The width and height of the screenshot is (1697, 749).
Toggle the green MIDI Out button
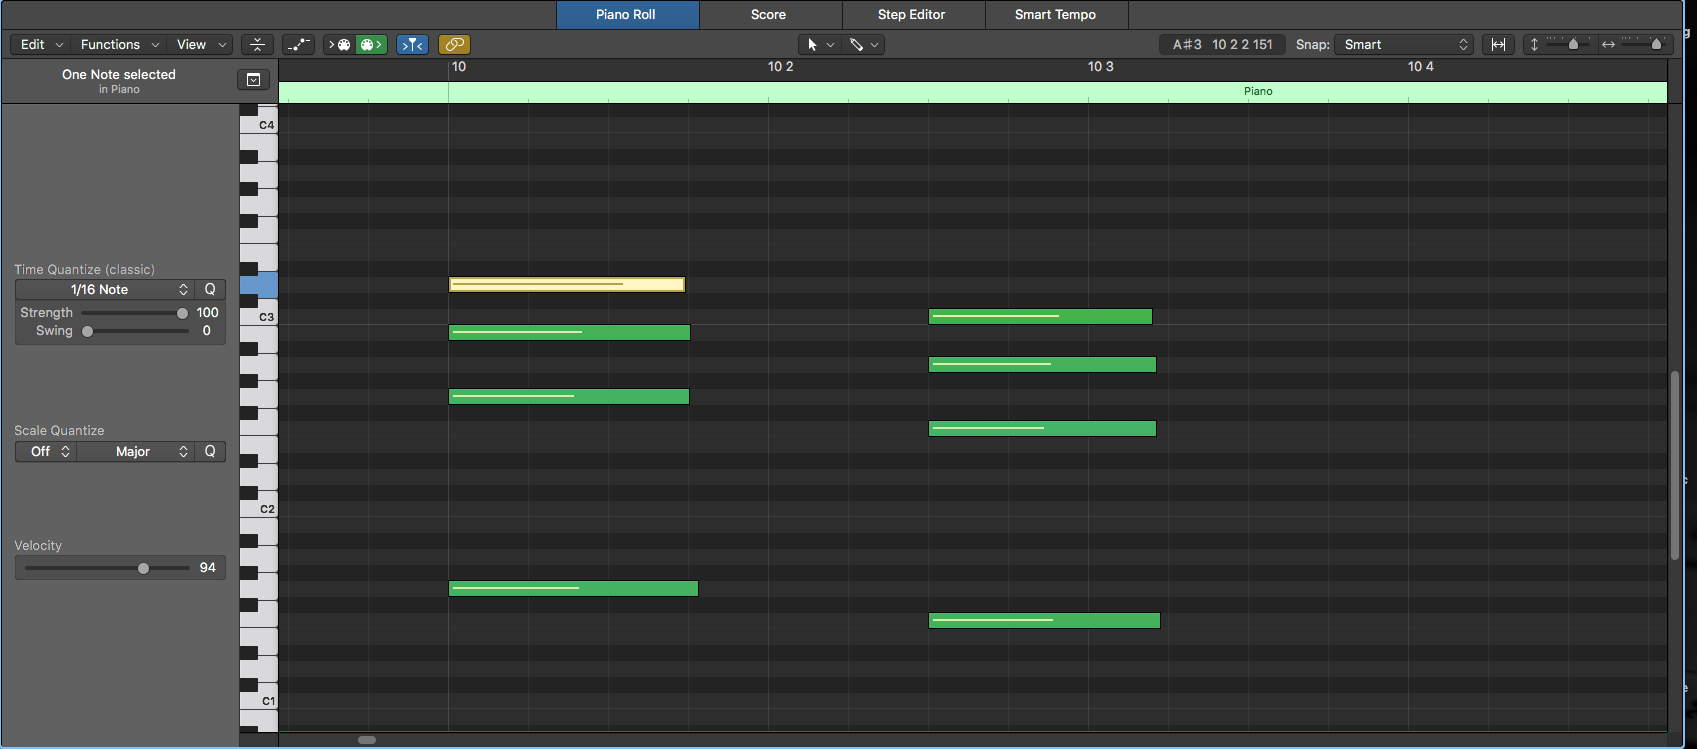point(371,44)
